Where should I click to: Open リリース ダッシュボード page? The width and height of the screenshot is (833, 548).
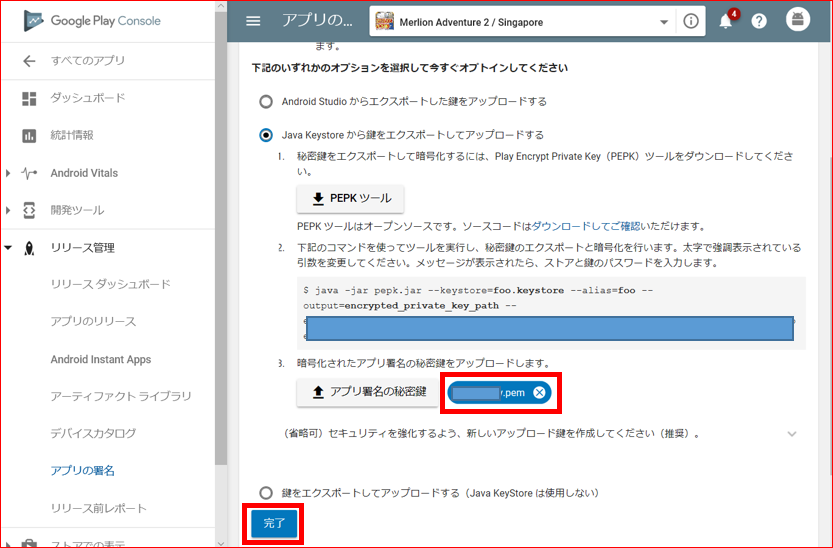pos(110,284)
